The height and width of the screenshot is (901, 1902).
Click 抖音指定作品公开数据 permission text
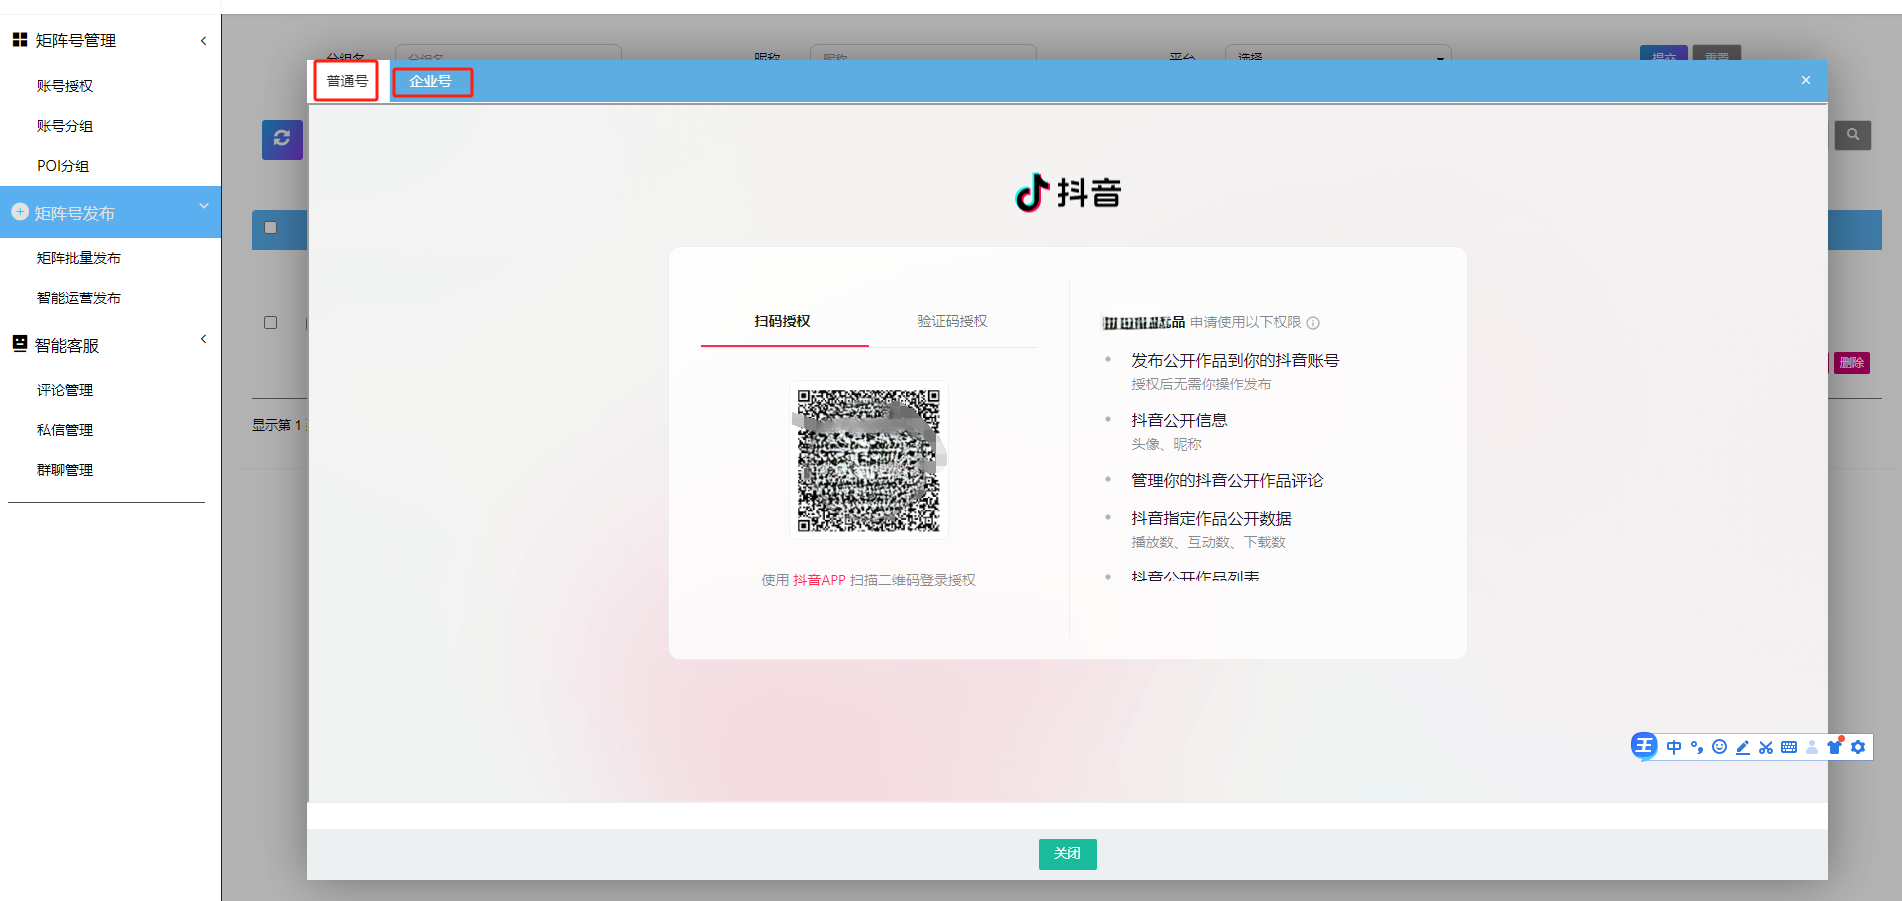[x=1211, y=518]
